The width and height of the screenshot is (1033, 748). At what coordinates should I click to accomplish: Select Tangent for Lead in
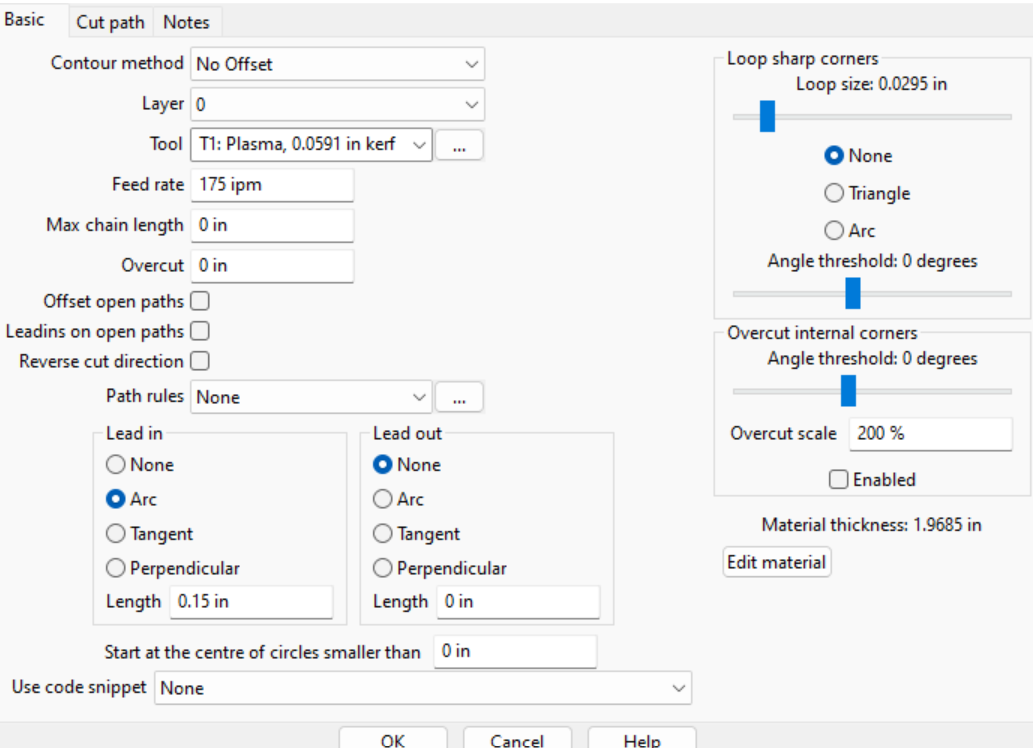pyautogui.click(x=116, y=534)
